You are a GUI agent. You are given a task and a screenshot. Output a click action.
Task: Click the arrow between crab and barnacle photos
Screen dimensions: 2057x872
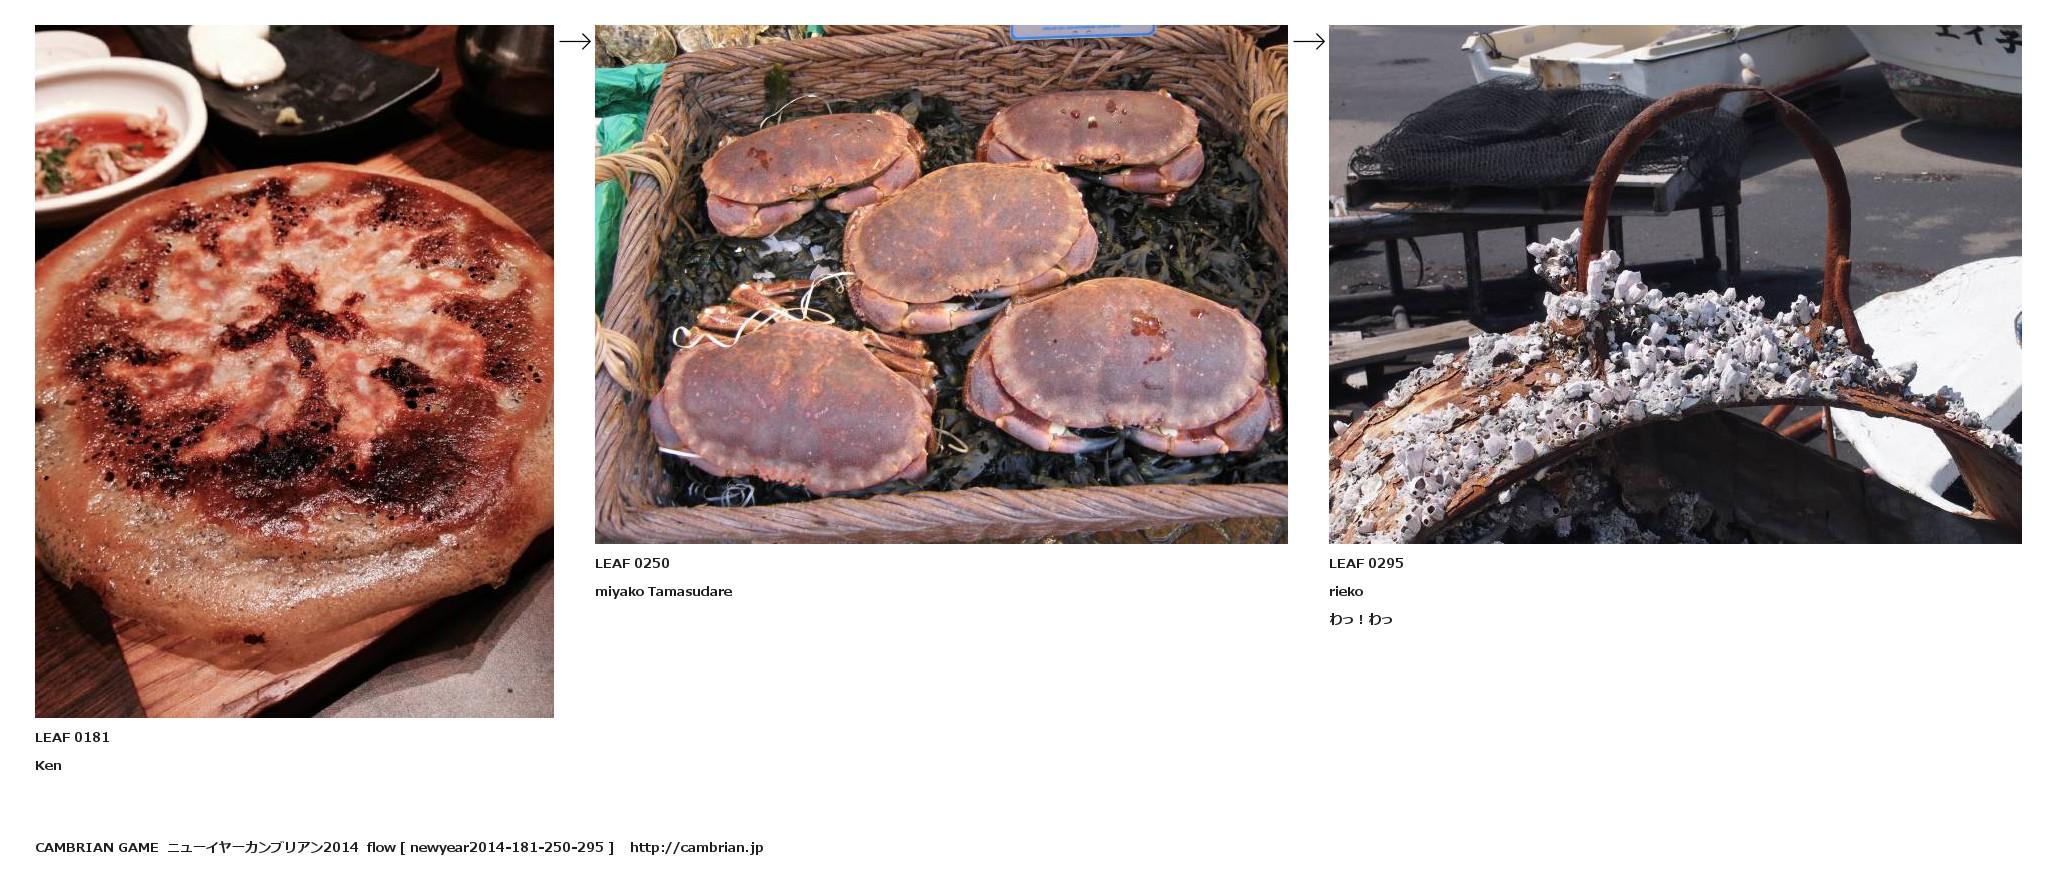pyautogui.click(x=1309, y=41)
